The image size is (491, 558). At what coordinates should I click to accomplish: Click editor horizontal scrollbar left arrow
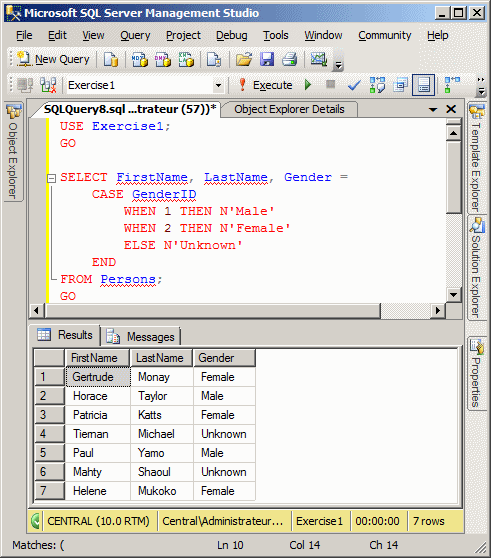[x=36, y=311]
